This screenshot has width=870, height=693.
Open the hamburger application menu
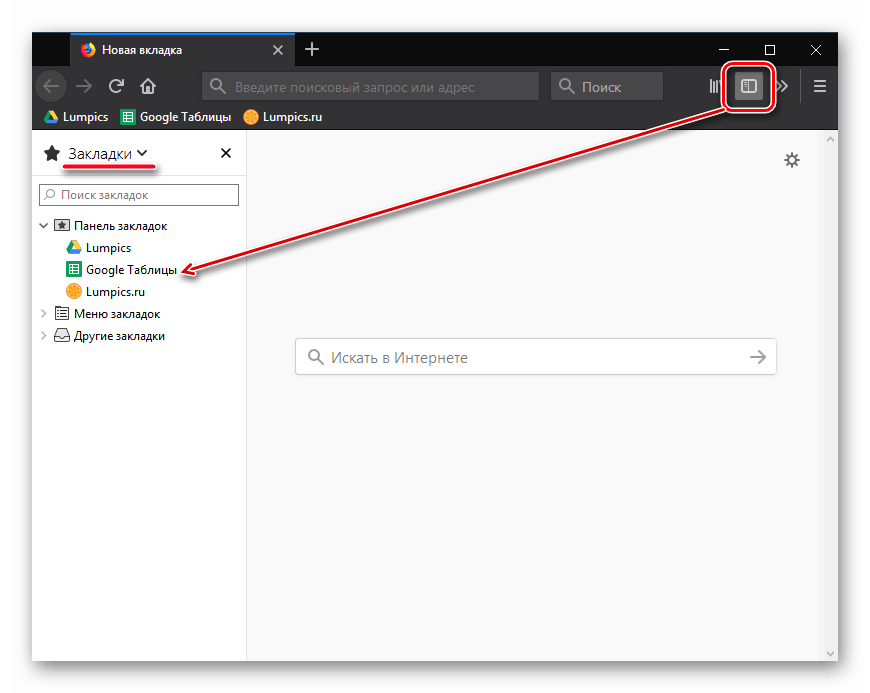820,86
